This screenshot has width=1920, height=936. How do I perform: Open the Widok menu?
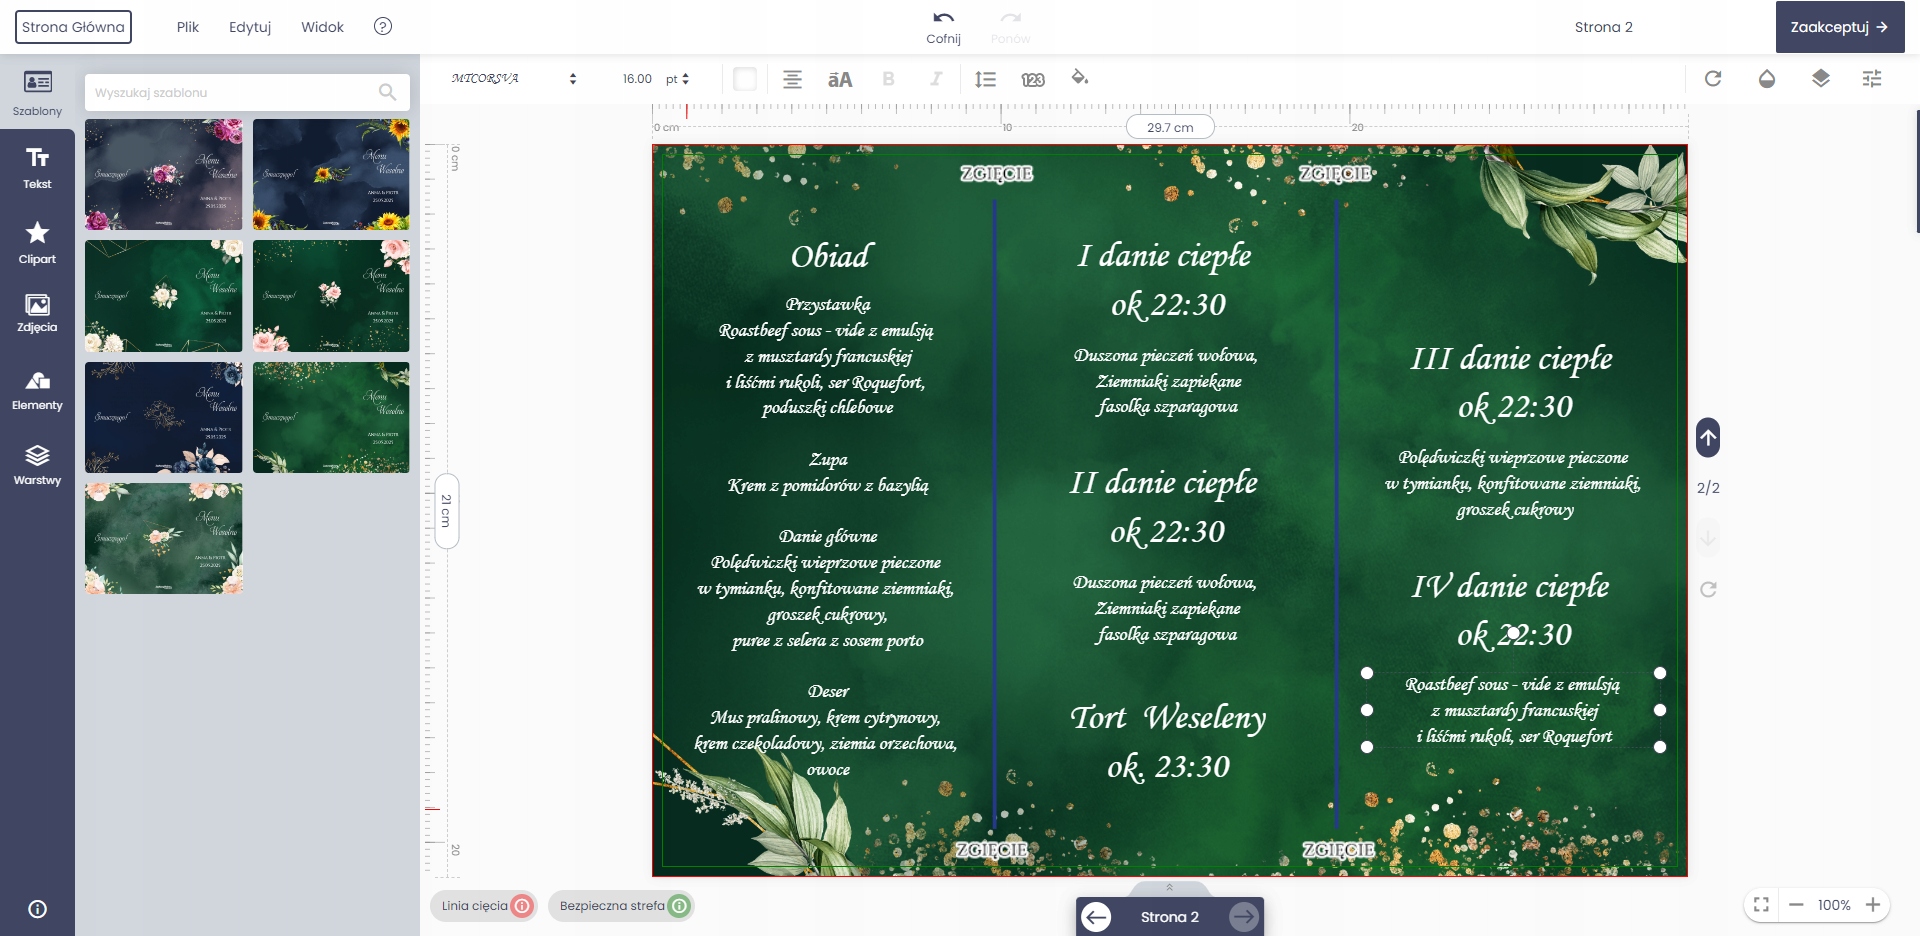(x=322, y=27)
